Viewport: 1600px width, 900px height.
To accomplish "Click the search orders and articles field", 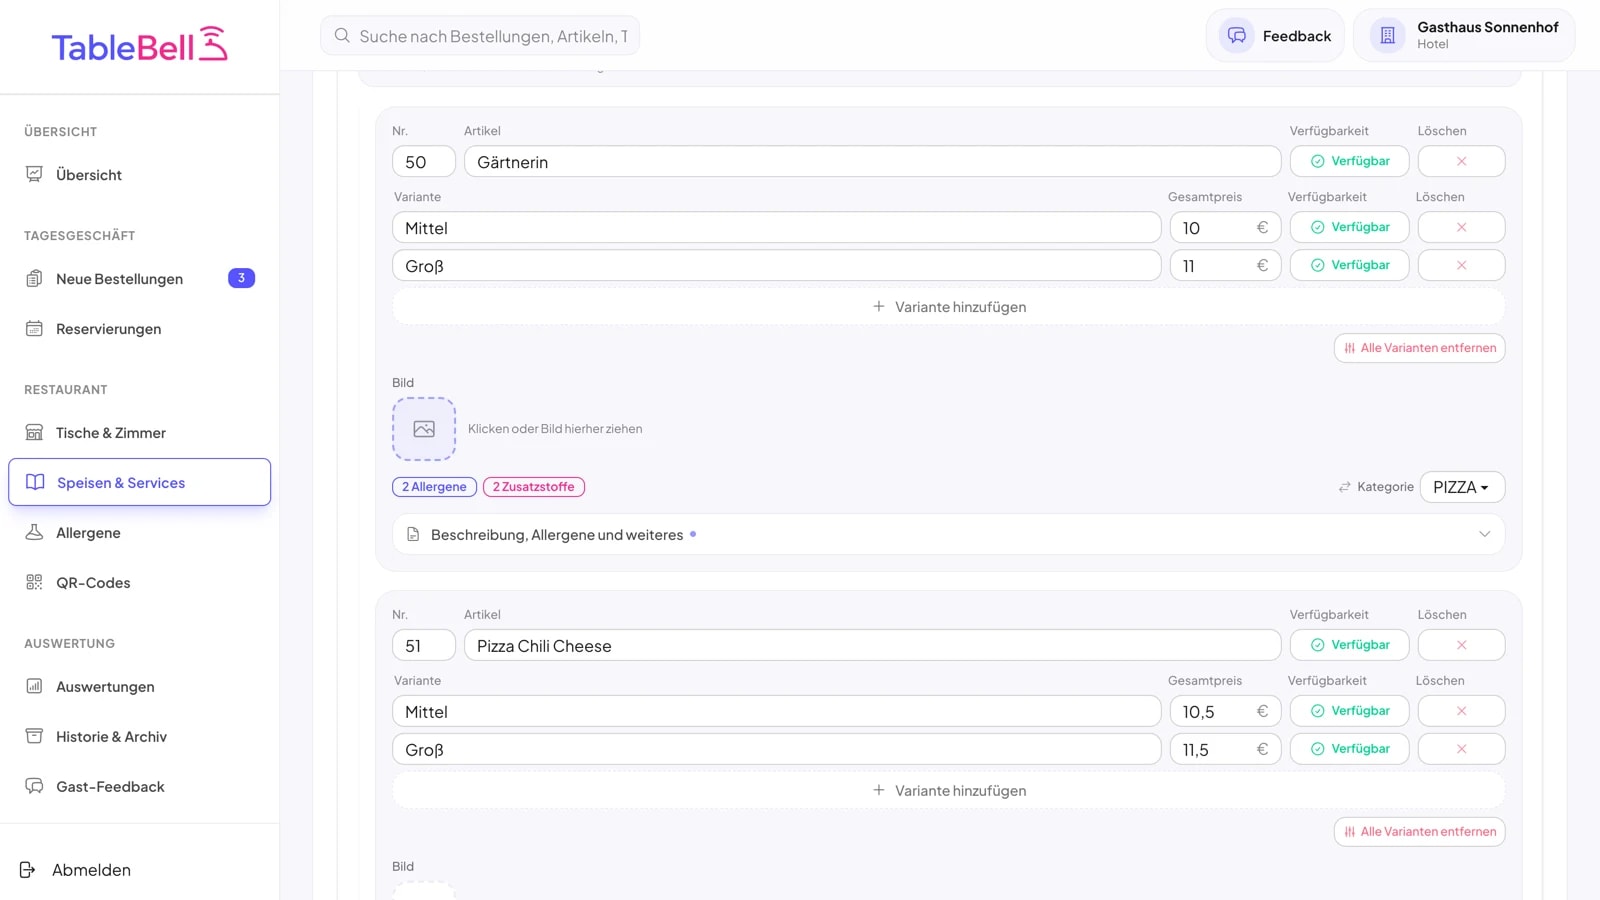I will point(480,36).
